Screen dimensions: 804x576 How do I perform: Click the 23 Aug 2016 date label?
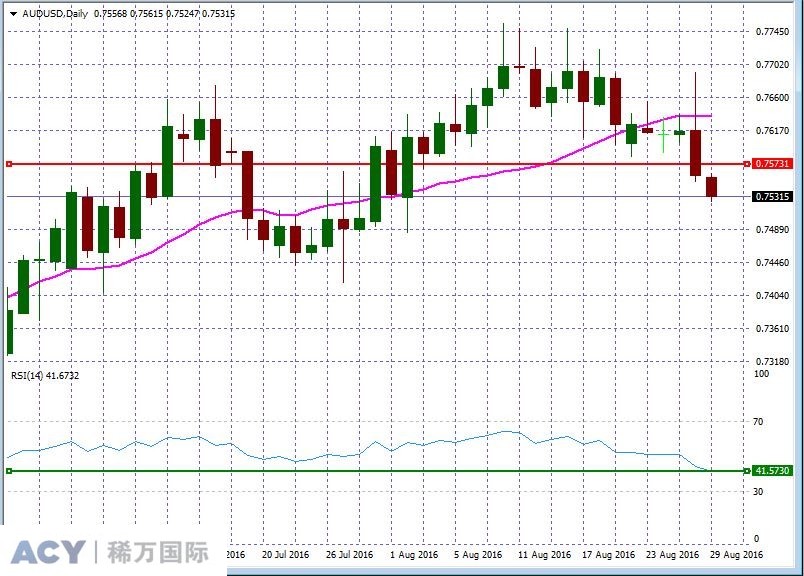coord(672,554)
